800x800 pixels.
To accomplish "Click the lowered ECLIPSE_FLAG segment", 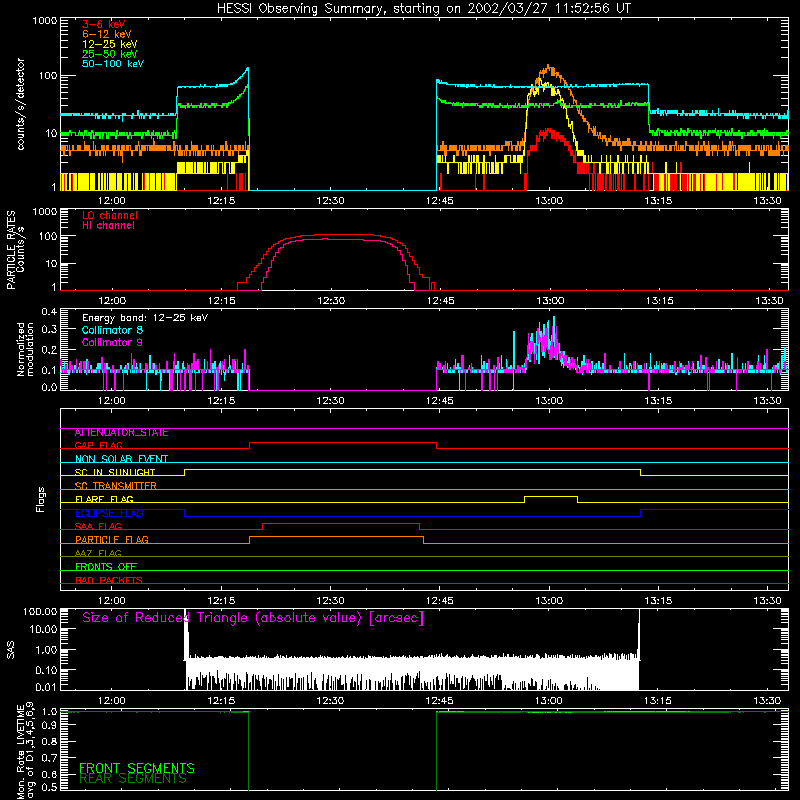I will coord(412,516).
